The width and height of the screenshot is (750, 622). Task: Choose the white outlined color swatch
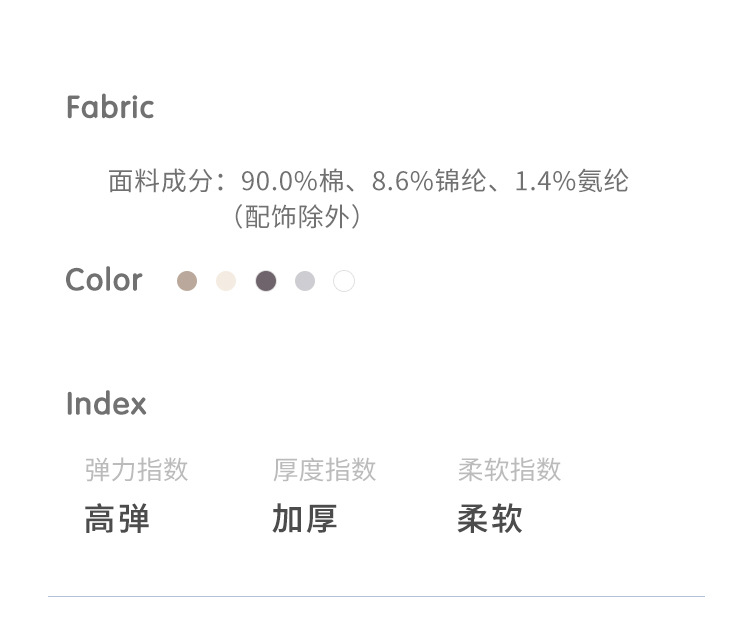(x=344, y=281)
